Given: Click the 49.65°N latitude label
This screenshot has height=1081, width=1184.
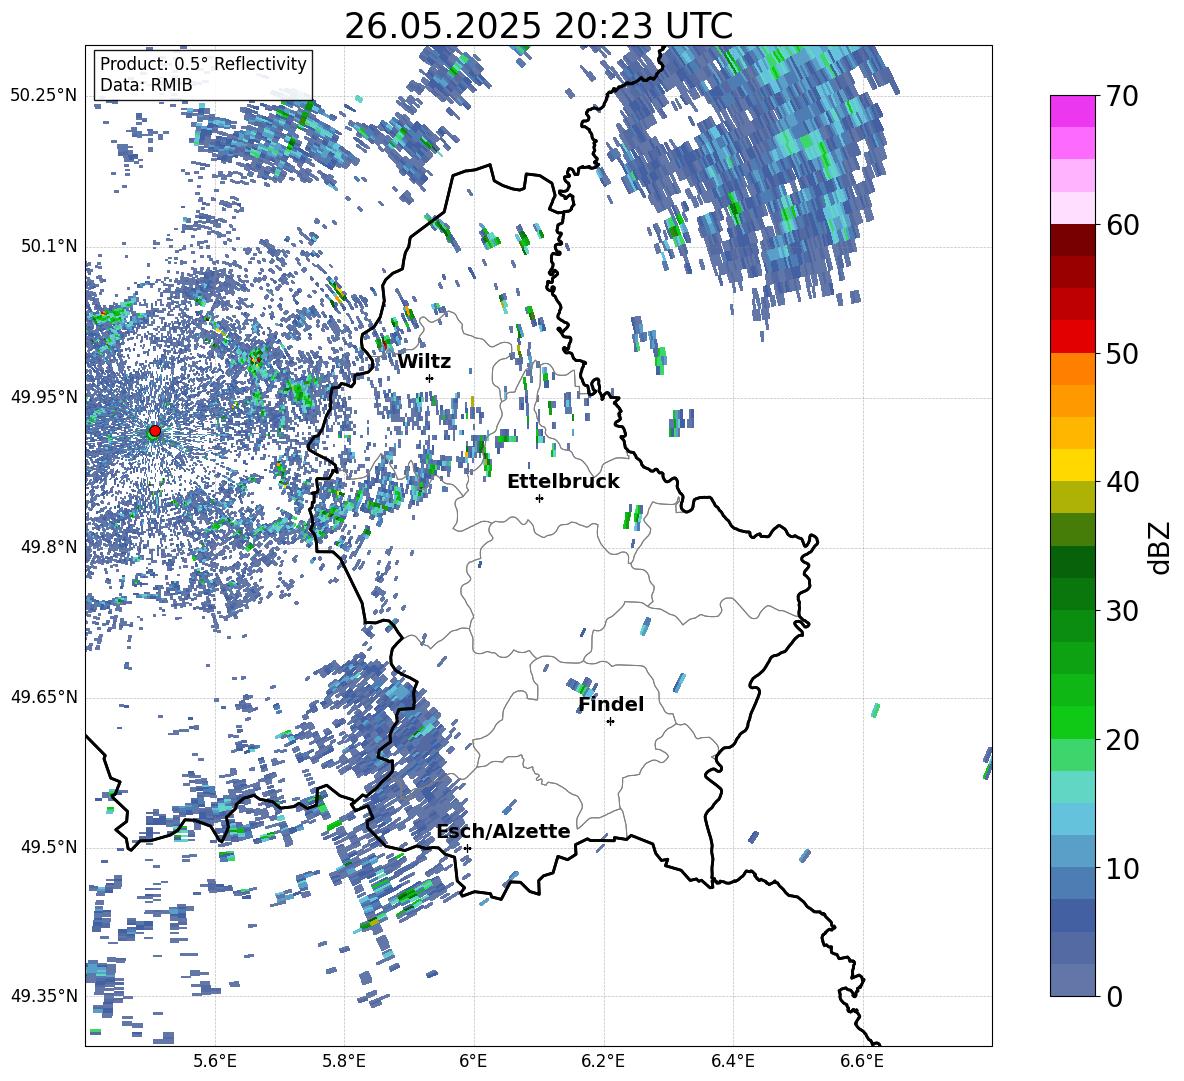Looking at the screenshot, I should pyautogui.click(x=44, y=696).
